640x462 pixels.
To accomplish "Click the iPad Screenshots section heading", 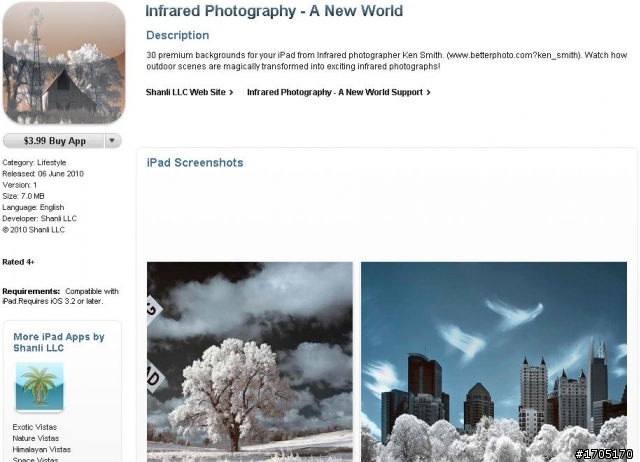I will 195,163.
